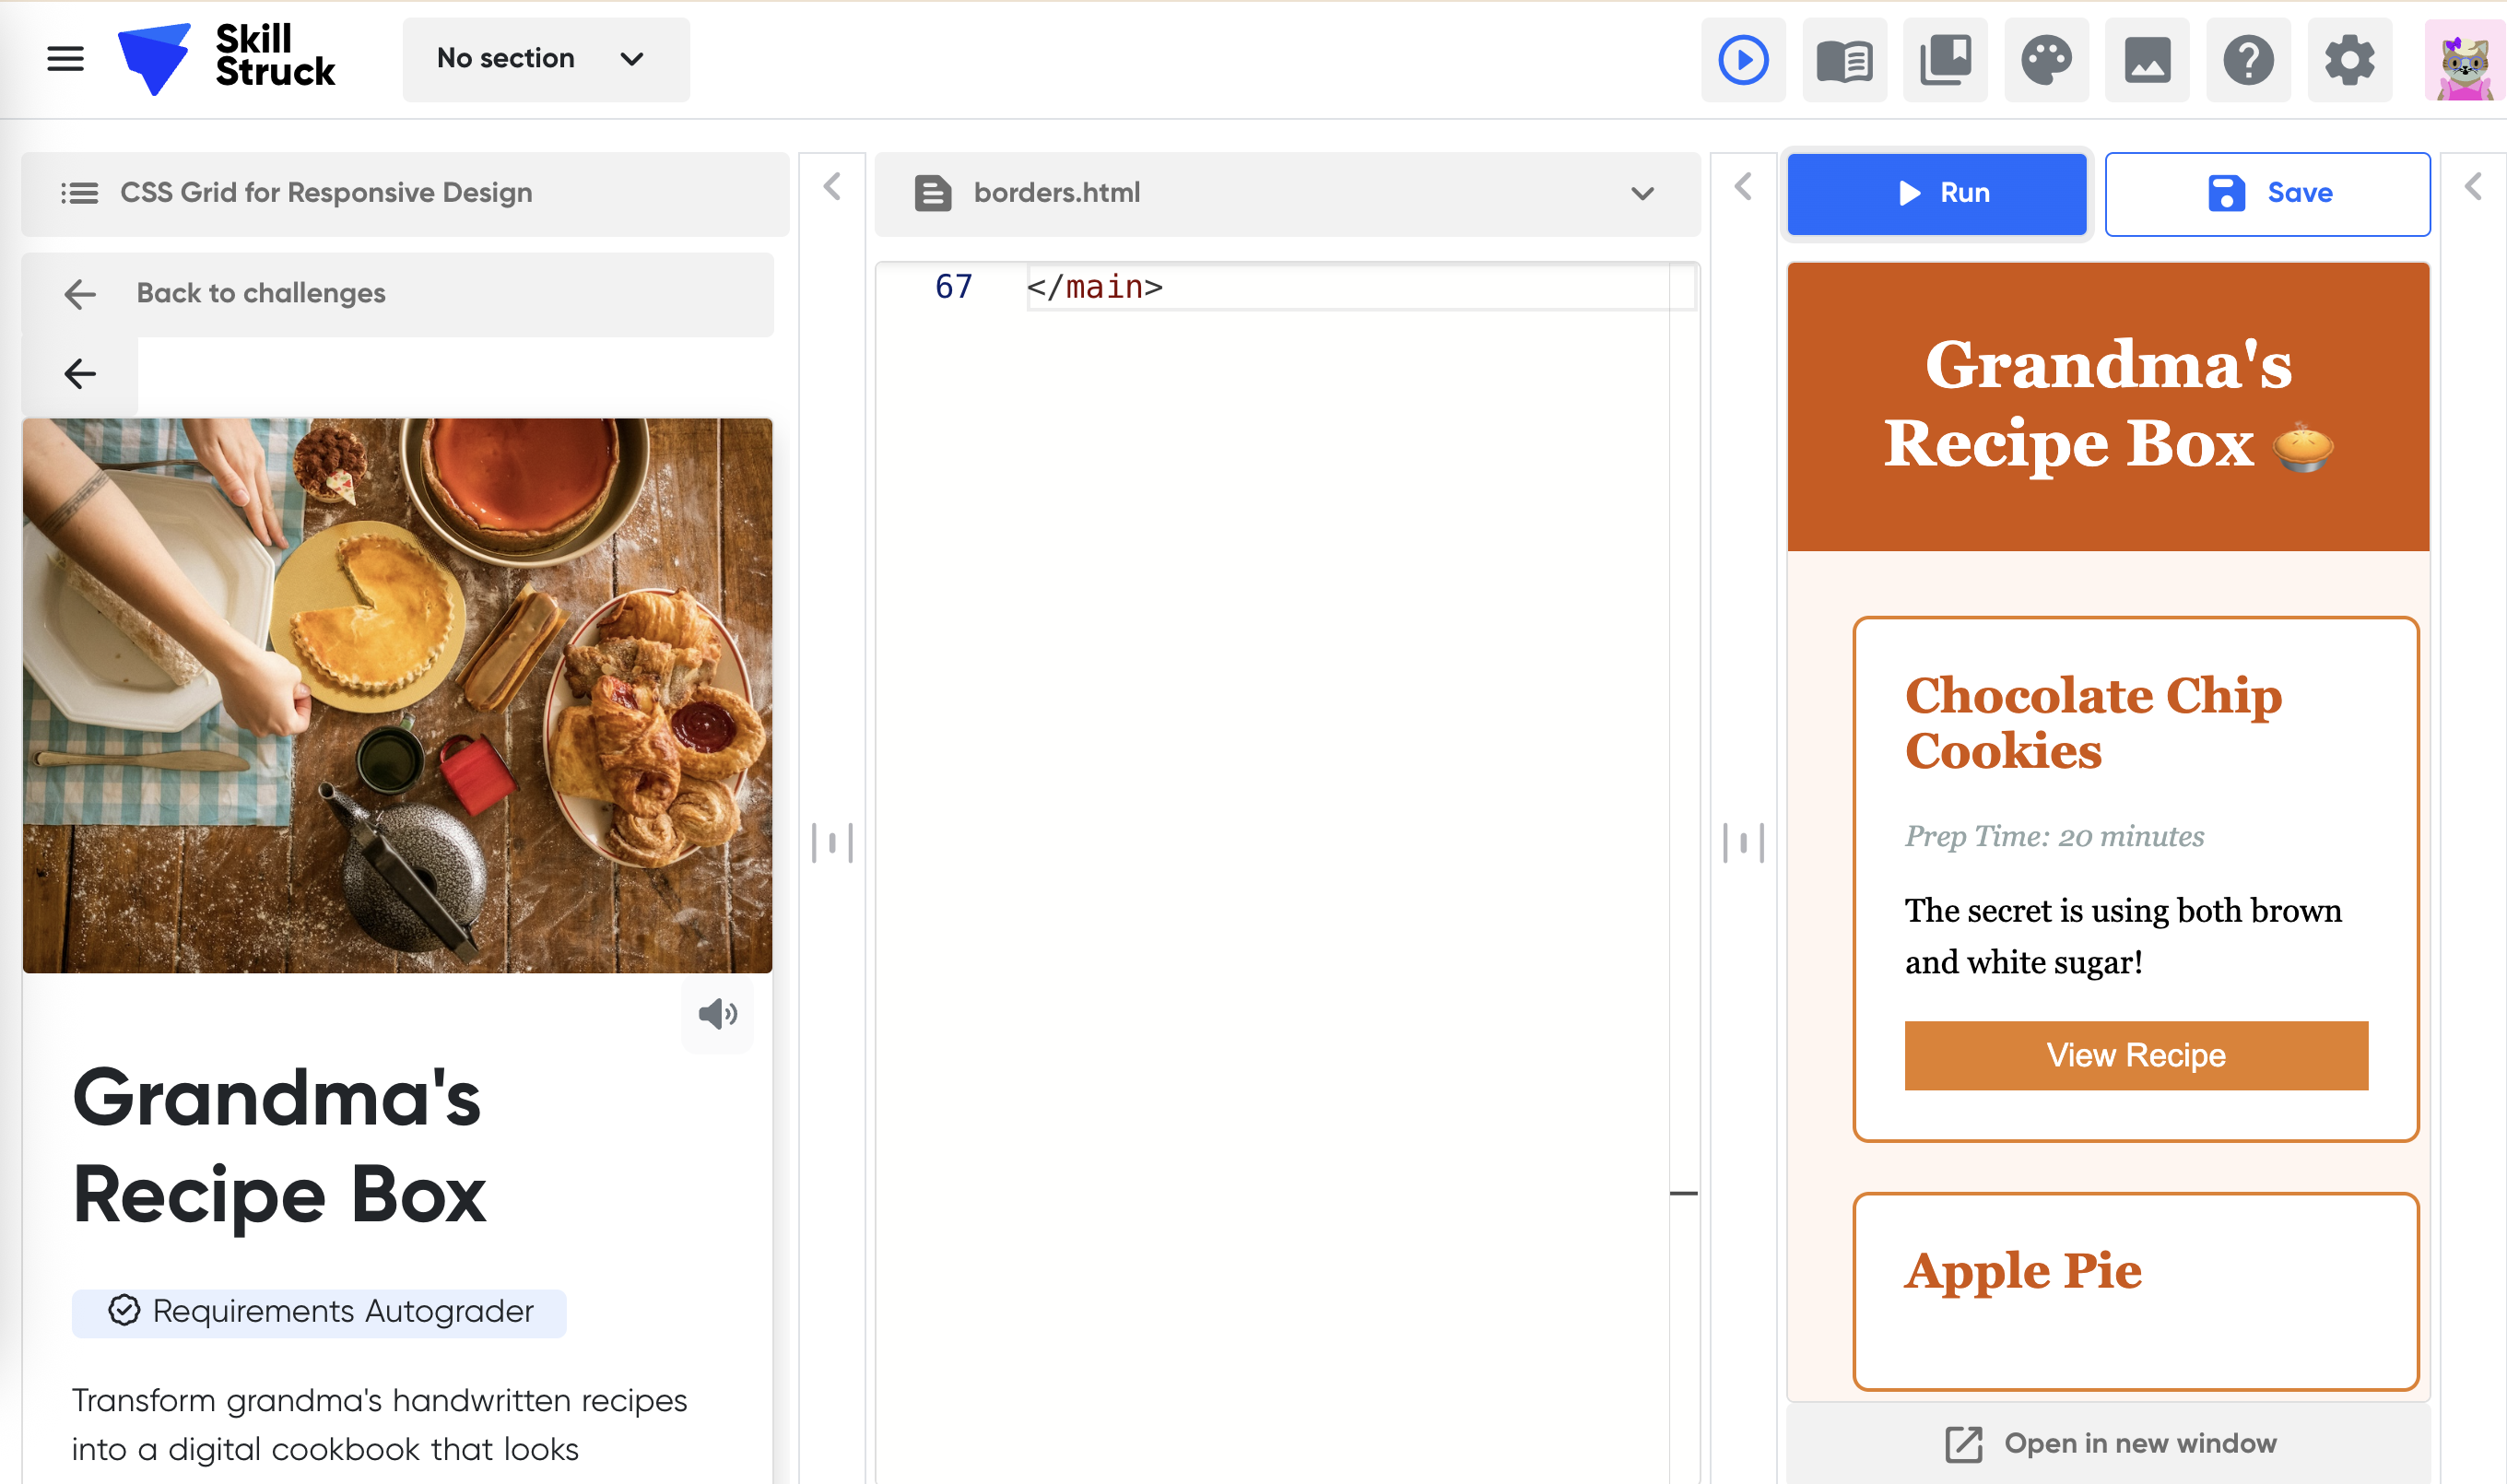Click the play circle icon in top toolbar
The height and width of the screenshot is (1484, 2507).
pyautogui.click(x=1743, y=60)
